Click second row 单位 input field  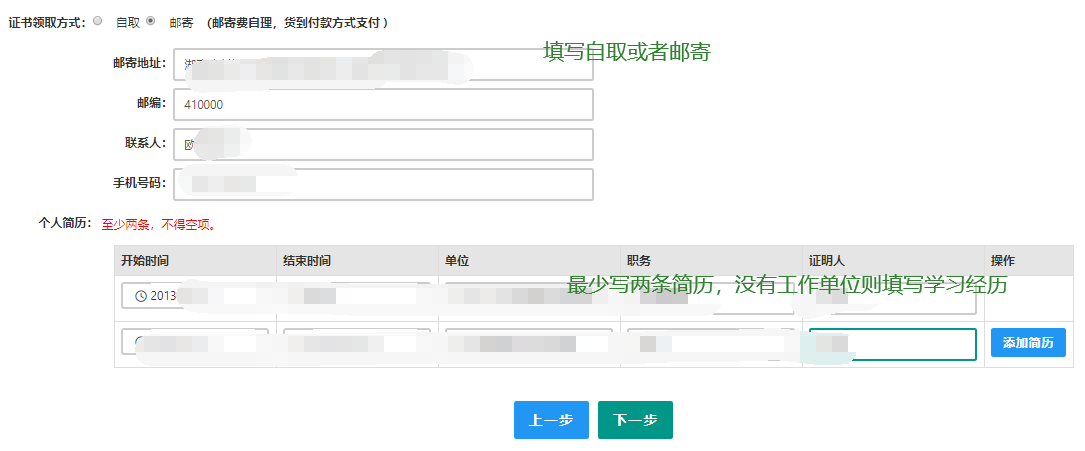528,343
